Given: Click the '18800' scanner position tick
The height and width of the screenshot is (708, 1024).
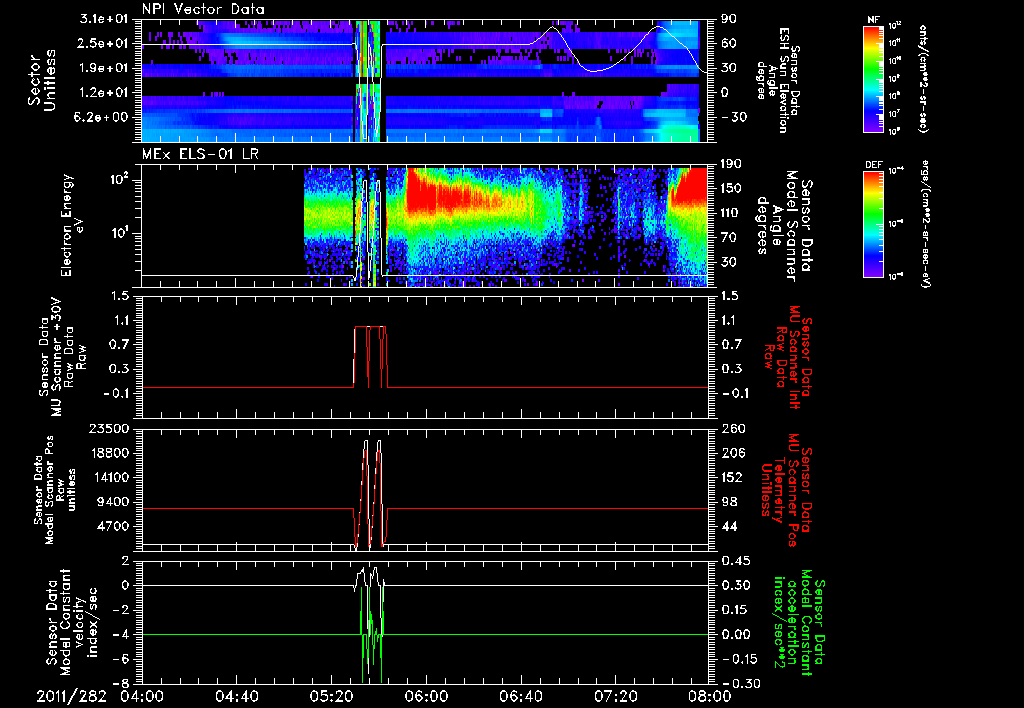Looking at the screenshot, I should 112,453.
